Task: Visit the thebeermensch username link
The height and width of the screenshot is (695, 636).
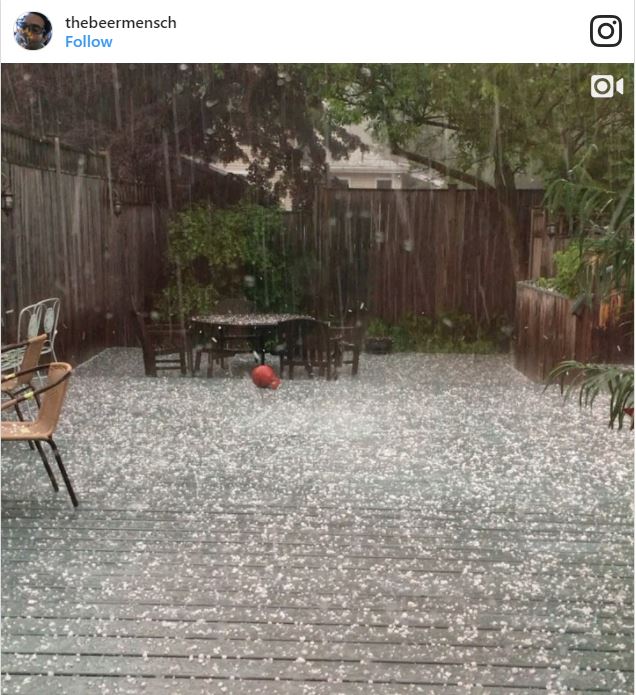Action: tap(121, 23)
